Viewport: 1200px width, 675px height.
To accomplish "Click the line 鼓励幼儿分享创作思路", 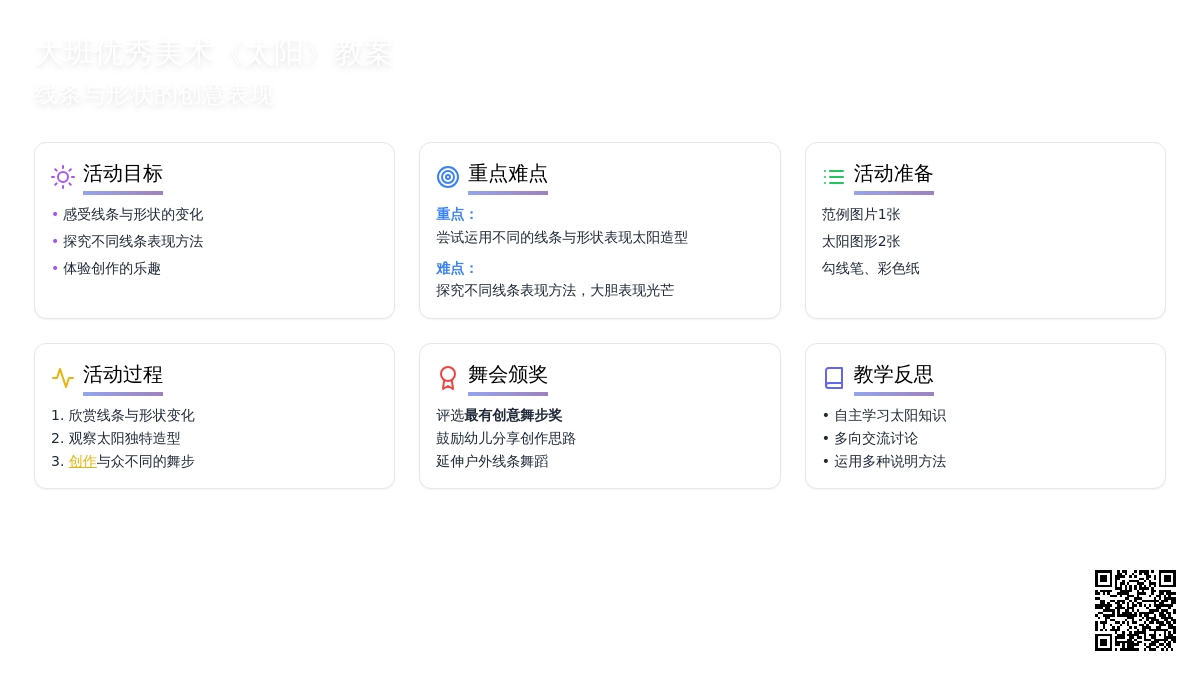I will 506,438.
